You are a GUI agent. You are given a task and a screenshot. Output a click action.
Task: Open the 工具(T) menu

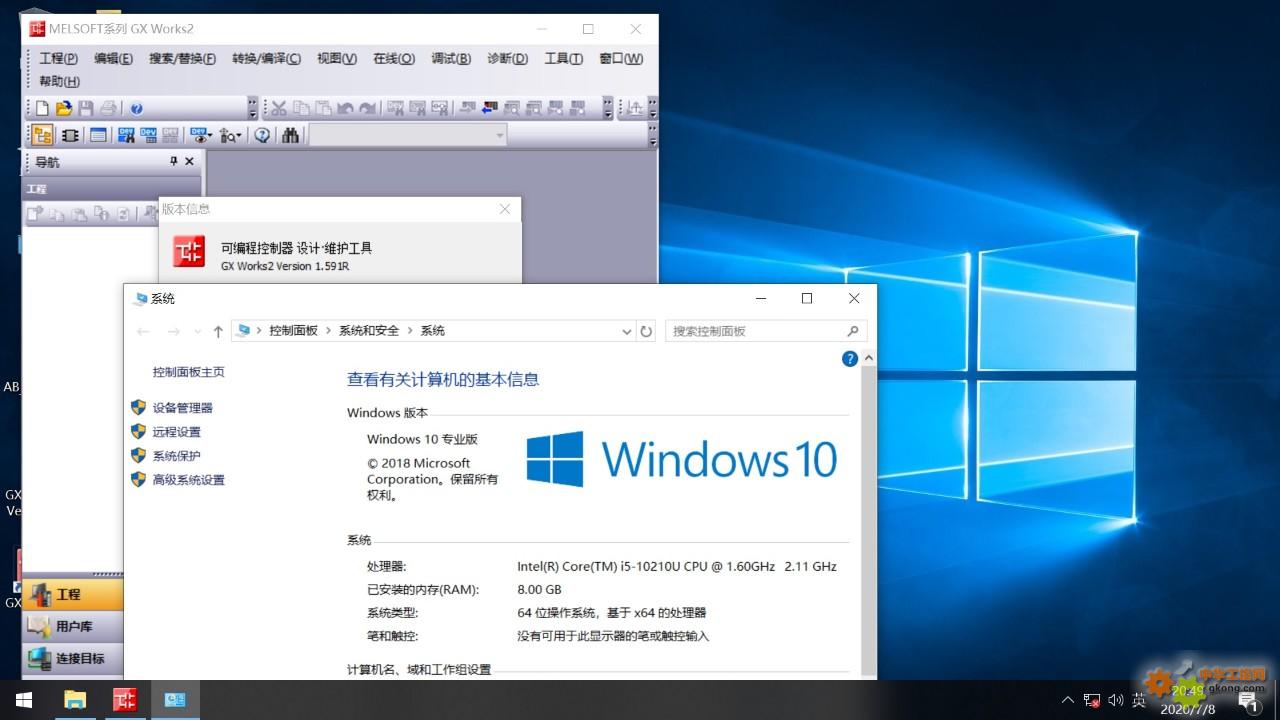point(563,58)
